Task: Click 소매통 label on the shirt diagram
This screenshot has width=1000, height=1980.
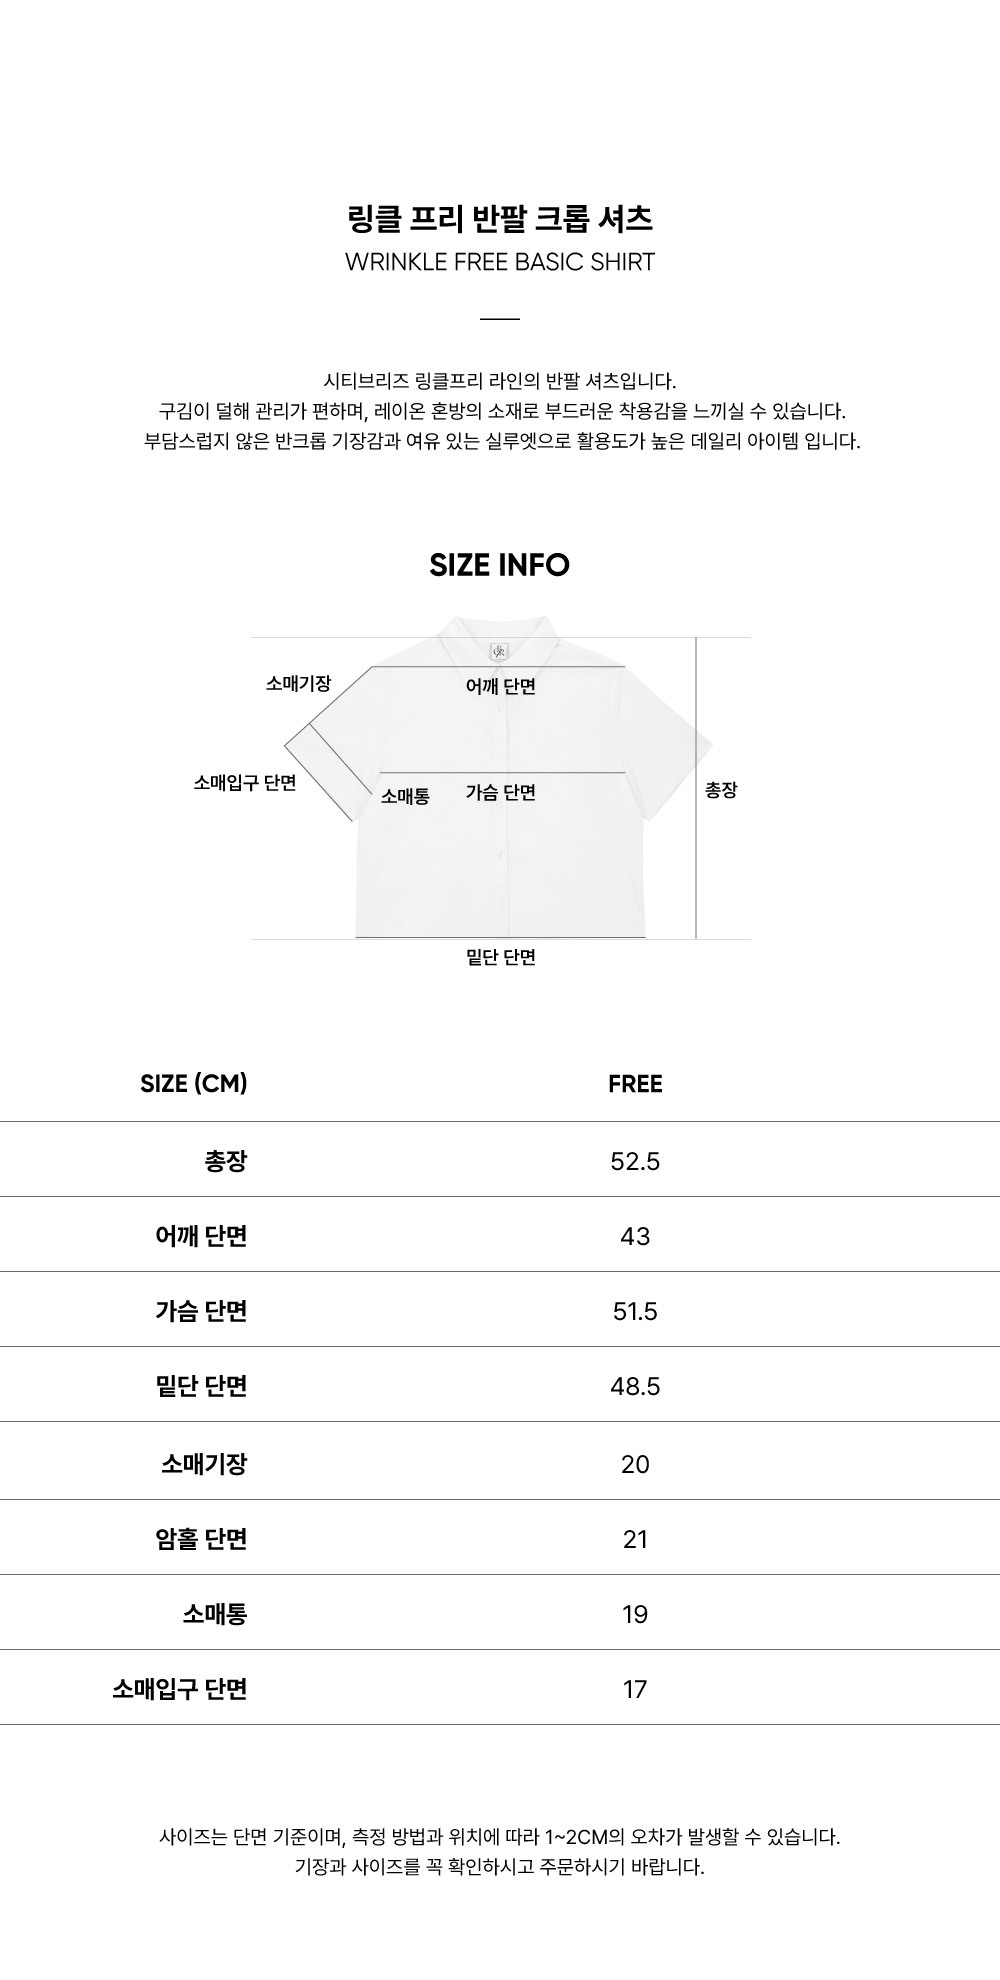Action: (x=405, y=797)
